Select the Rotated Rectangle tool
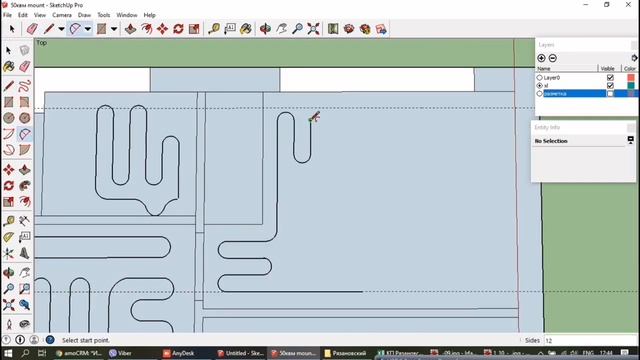 click(x=24, y=102)
